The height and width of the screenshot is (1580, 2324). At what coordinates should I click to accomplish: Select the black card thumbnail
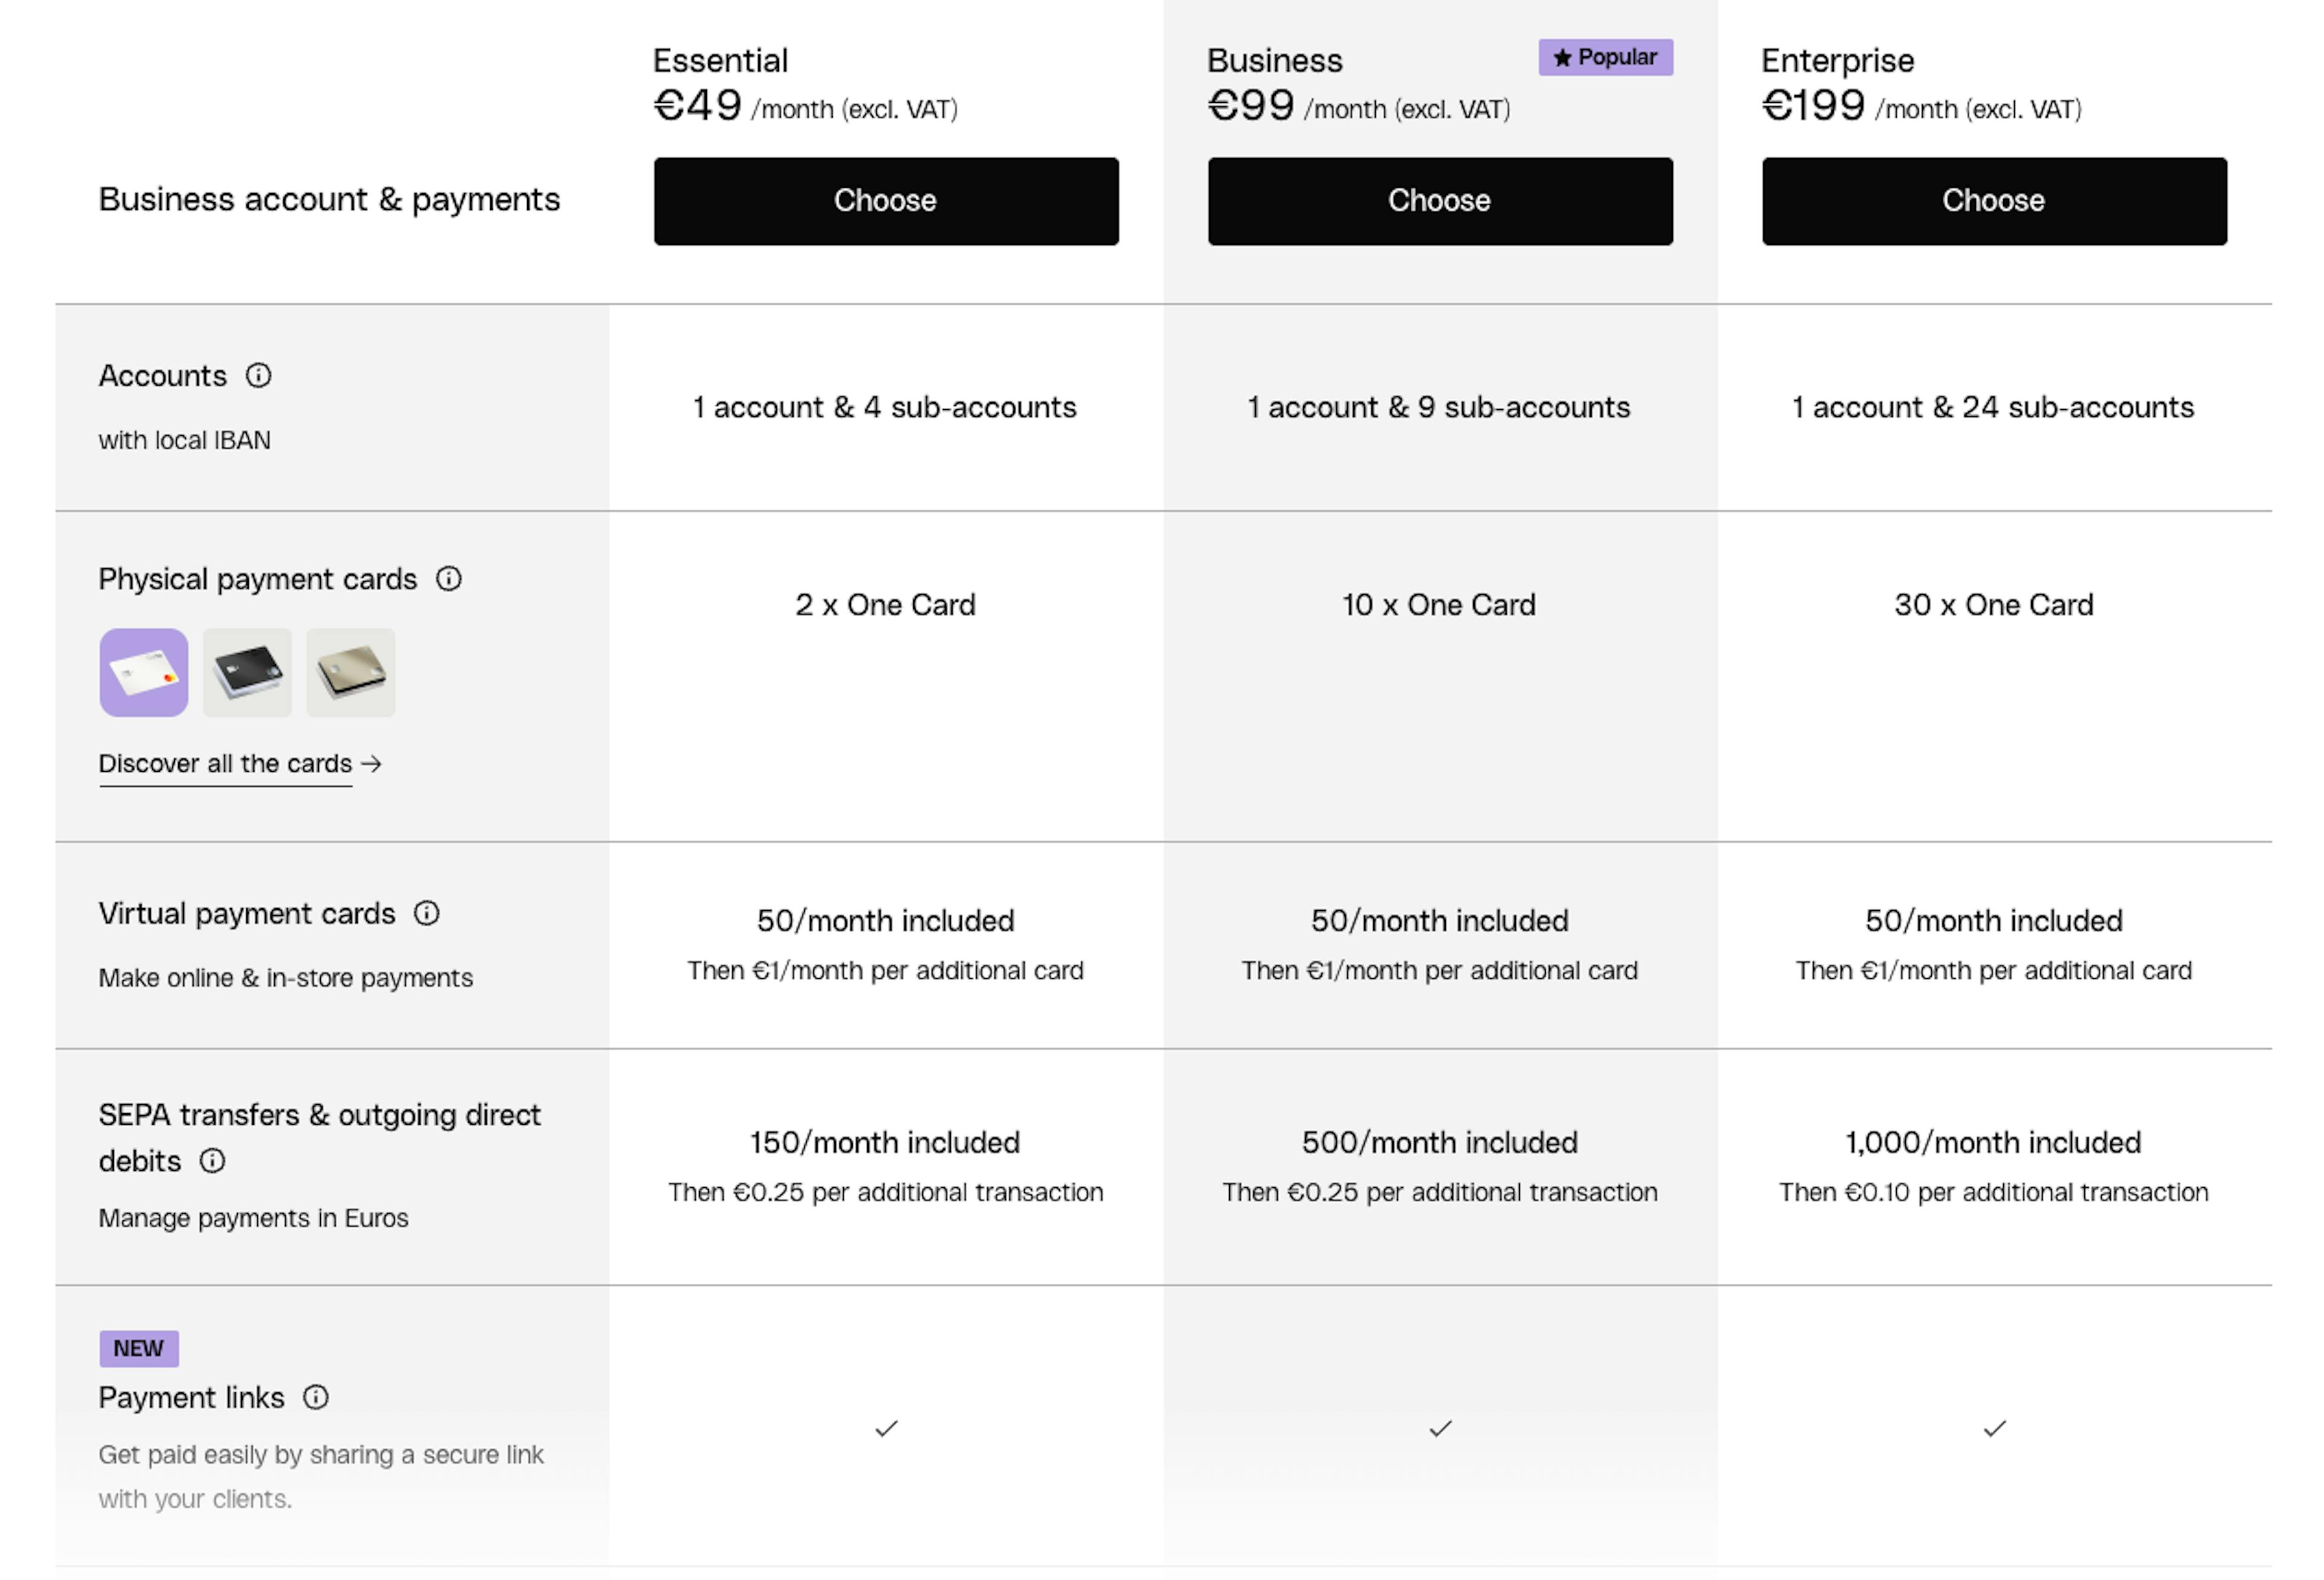click(x=247, y=673)
